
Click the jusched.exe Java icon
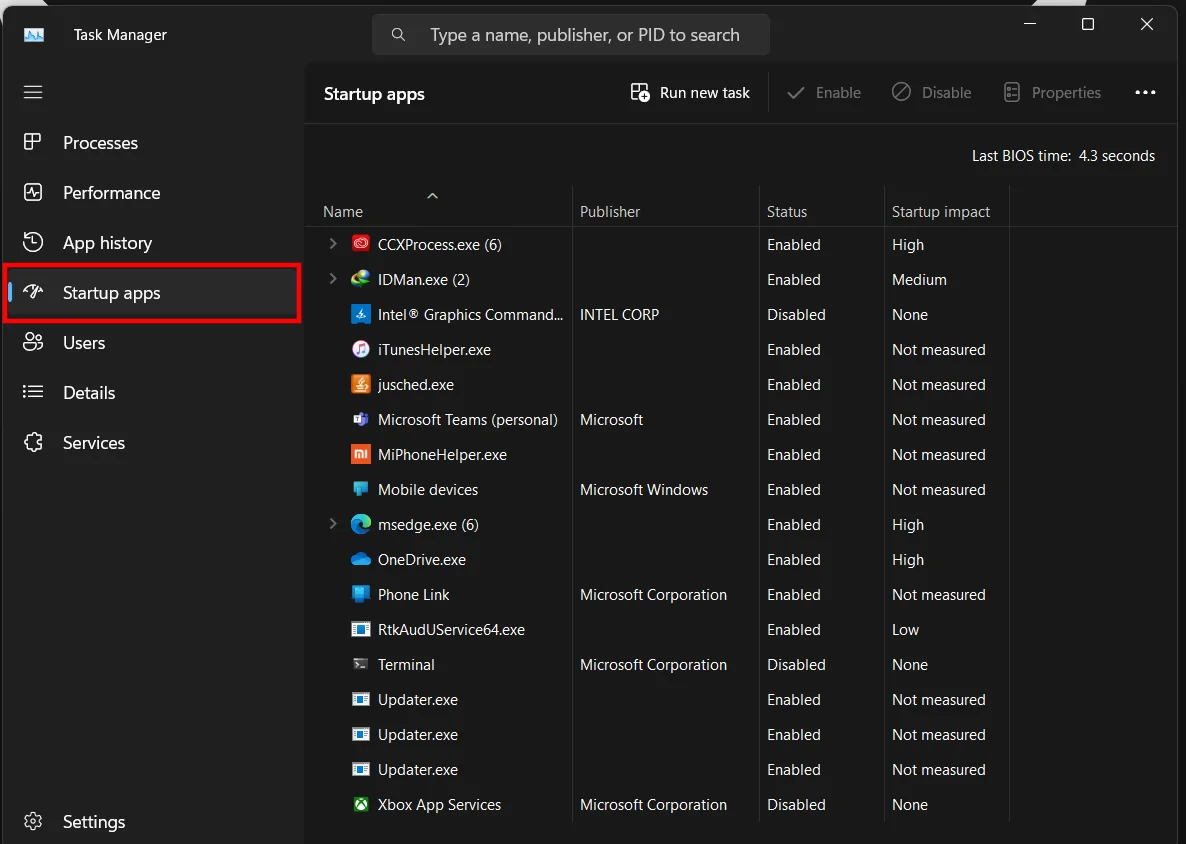[361, 385]
